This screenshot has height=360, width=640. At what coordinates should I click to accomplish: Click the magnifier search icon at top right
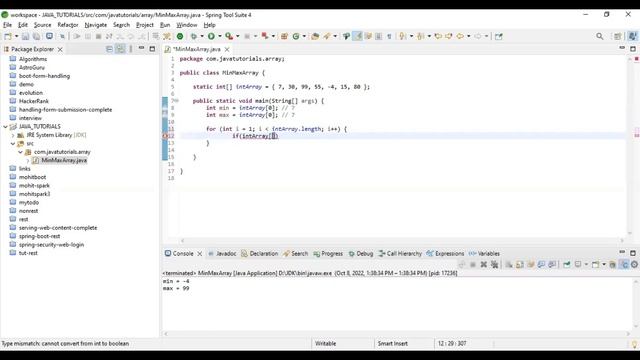[600, 36]
